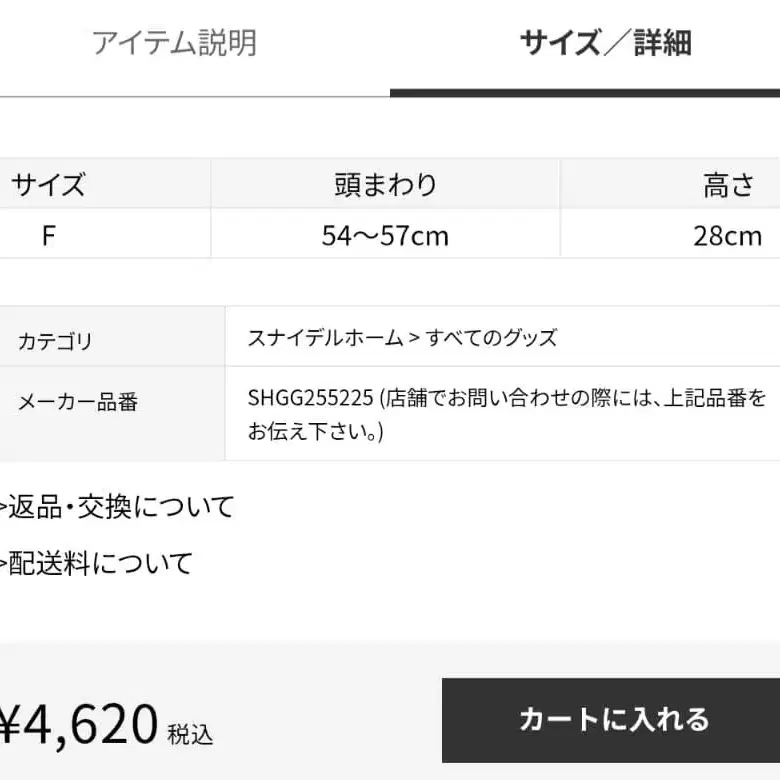
Task: Click the カテゴリ row label
Action: pos(55,341)
